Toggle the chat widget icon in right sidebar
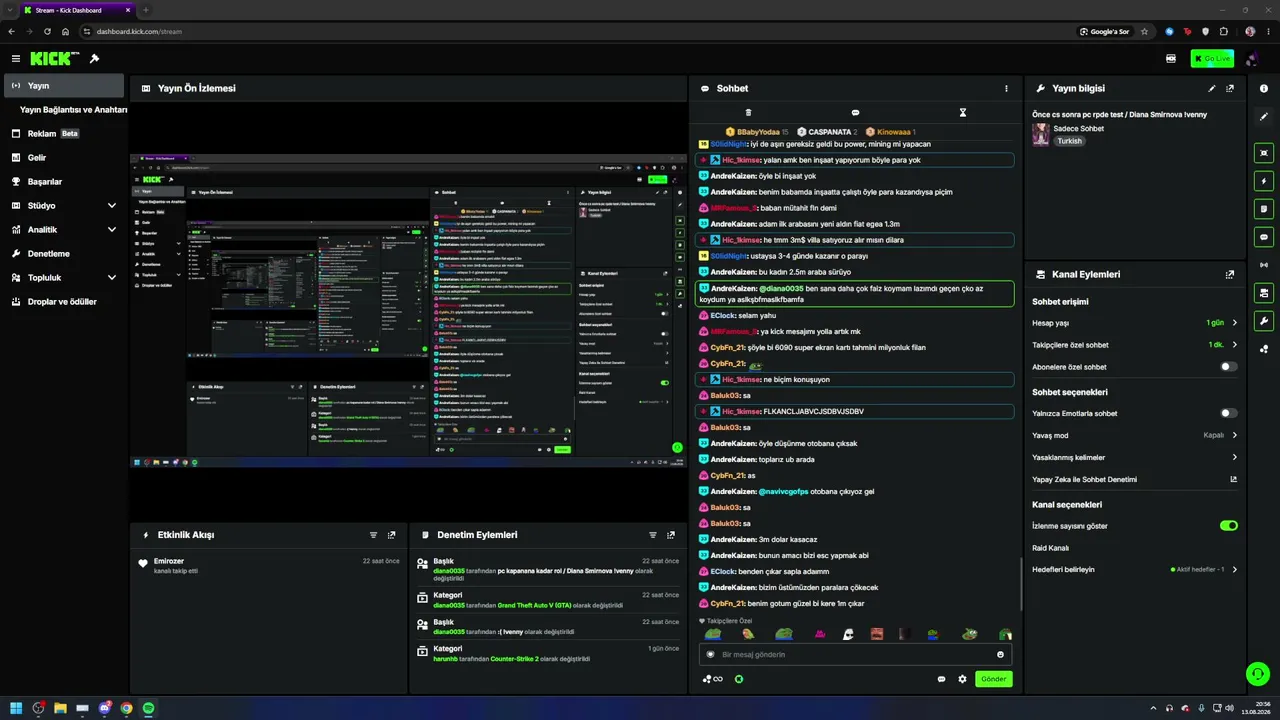Viewport: 1280px width, 720px height. pyautogui.click(x=1264, y=237)
